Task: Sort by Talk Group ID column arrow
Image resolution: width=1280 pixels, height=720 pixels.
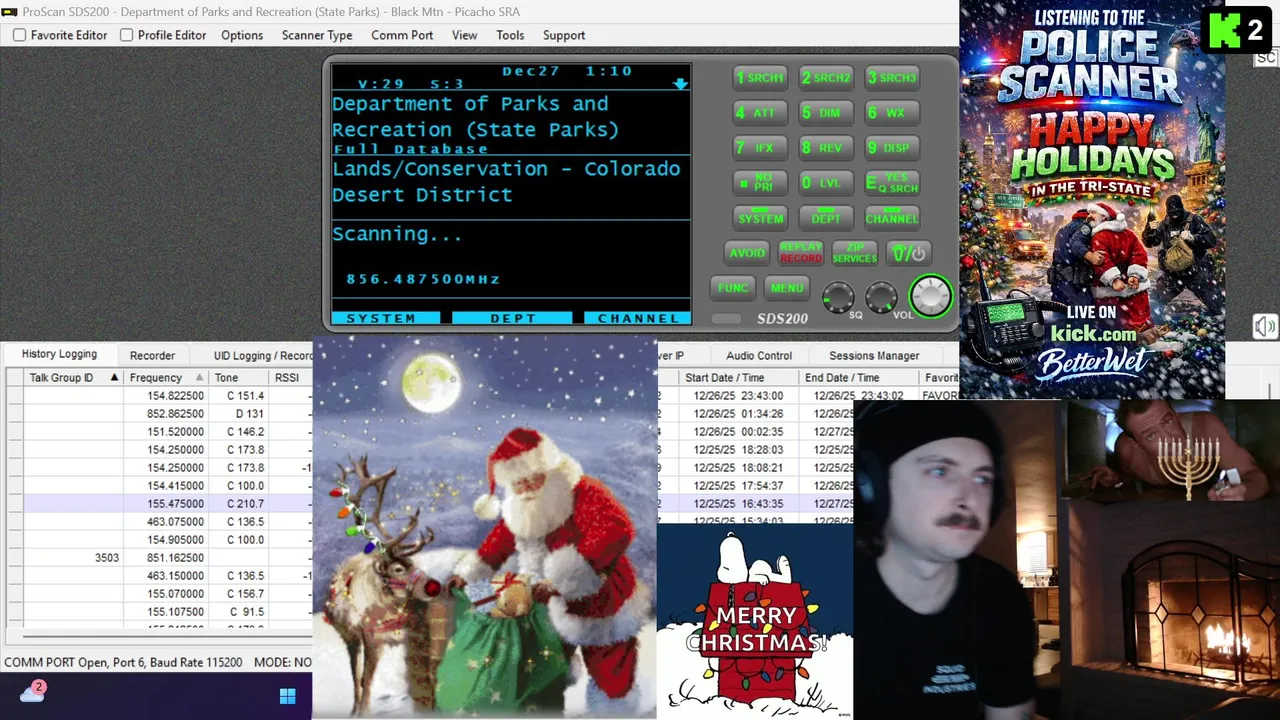Action: [x=114, y=377]
